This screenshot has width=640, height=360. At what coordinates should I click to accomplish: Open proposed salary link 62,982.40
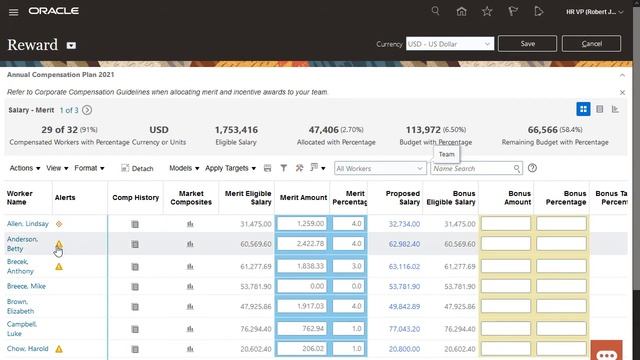404,244
